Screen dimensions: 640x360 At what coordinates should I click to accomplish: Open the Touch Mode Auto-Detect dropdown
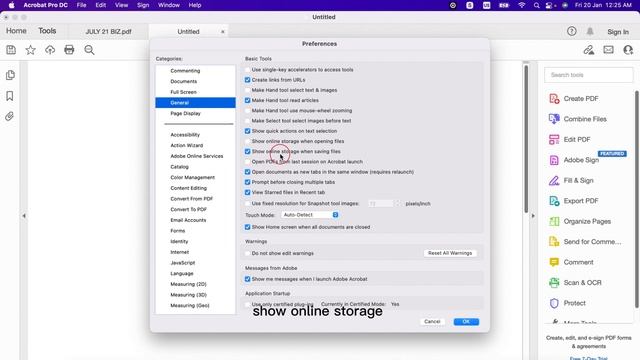tap(310, 215)
